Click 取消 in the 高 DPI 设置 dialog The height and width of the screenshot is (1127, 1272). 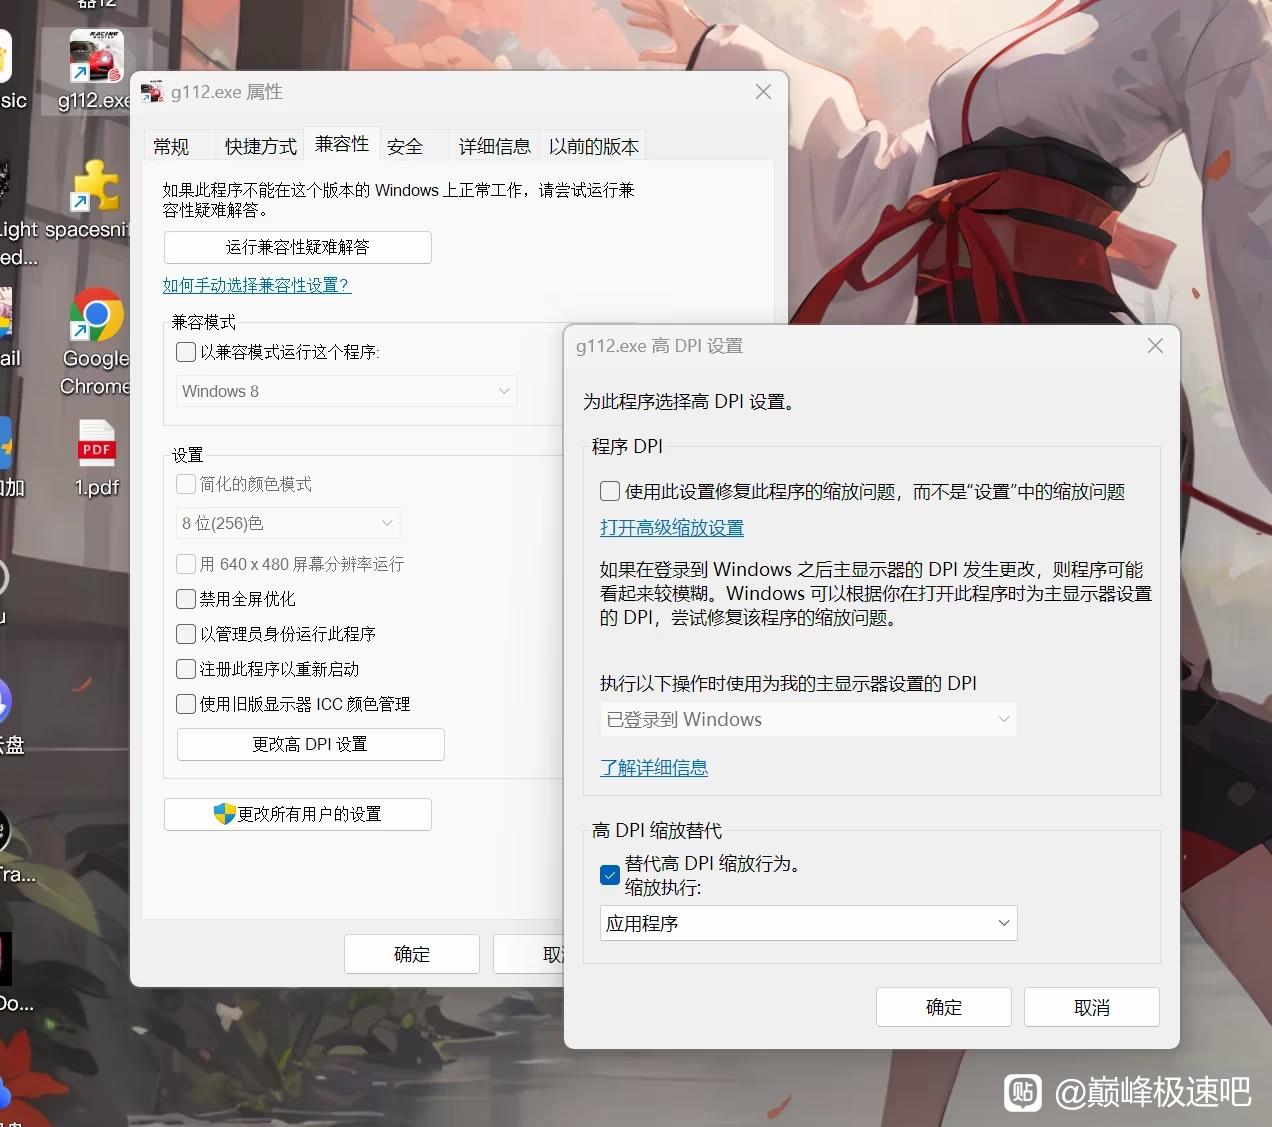click(1092, 1007)
